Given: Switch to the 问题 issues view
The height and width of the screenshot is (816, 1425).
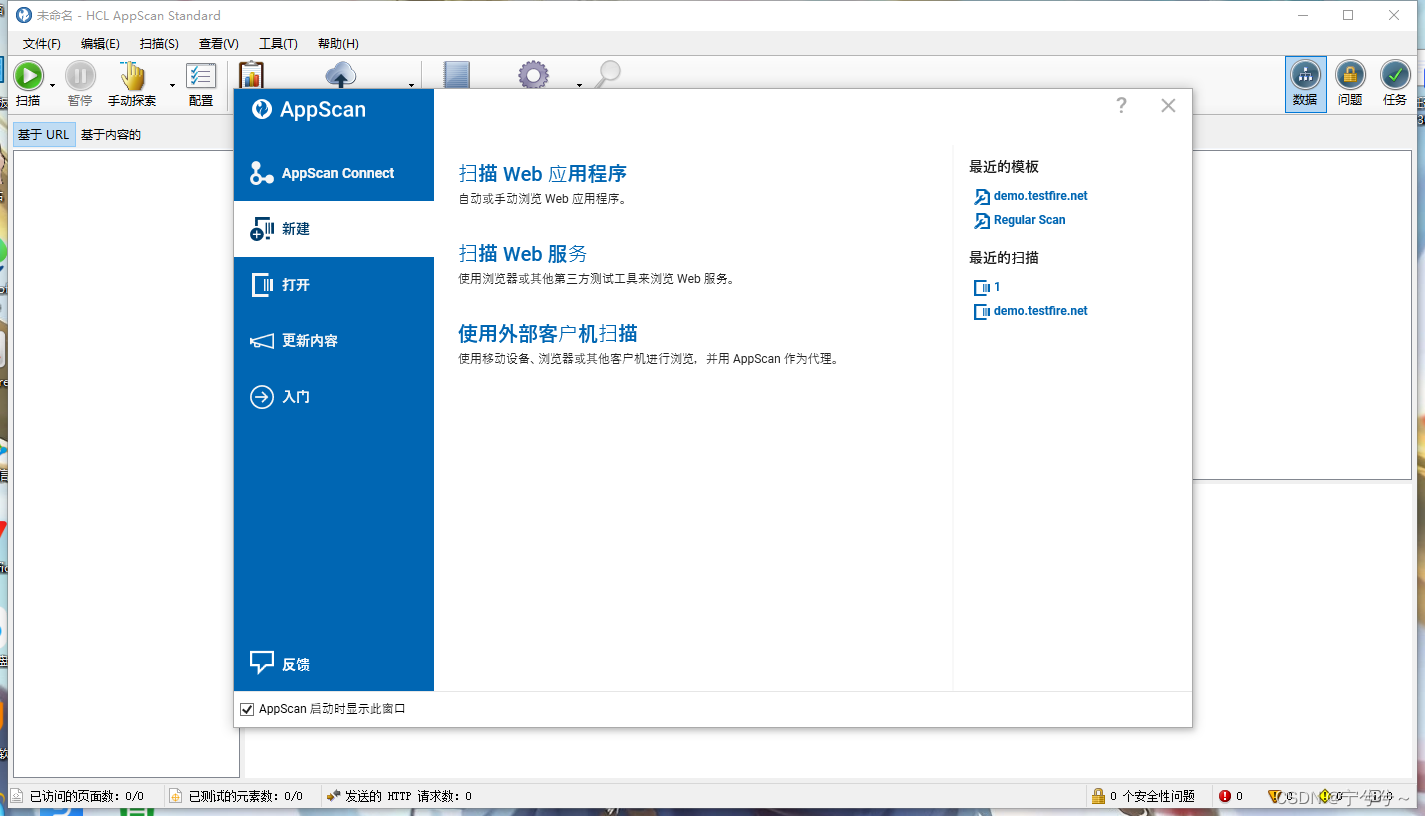Looking at the screenshot, I should click(x=1350, y=84).
